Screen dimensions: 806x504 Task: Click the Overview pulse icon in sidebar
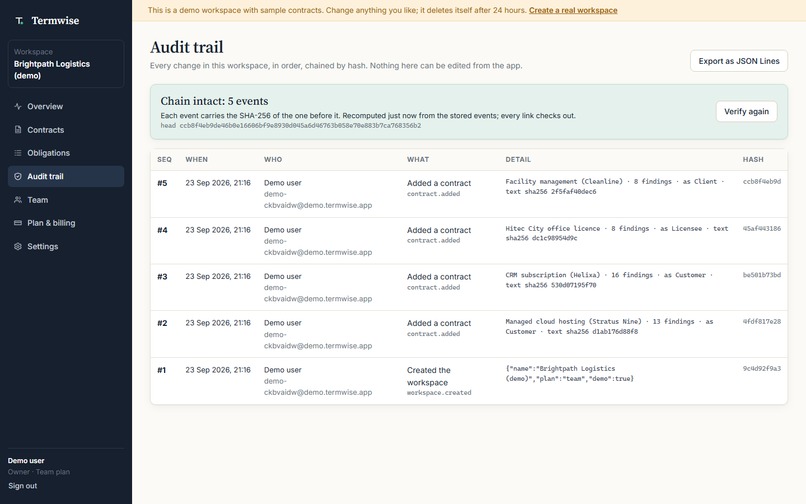click(18, 106)
